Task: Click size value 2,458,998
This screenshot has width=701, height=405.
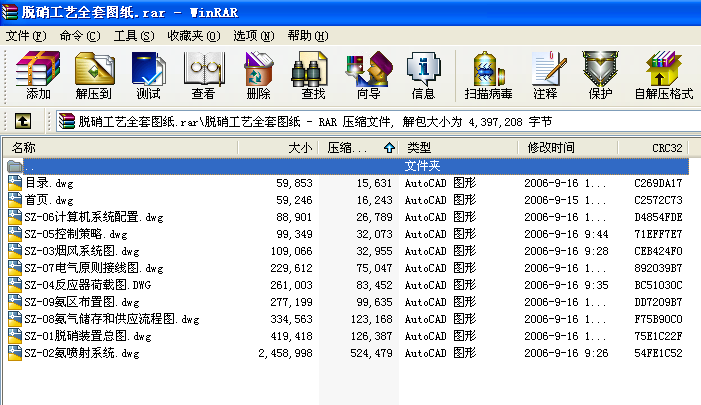Action: point(285,353)
